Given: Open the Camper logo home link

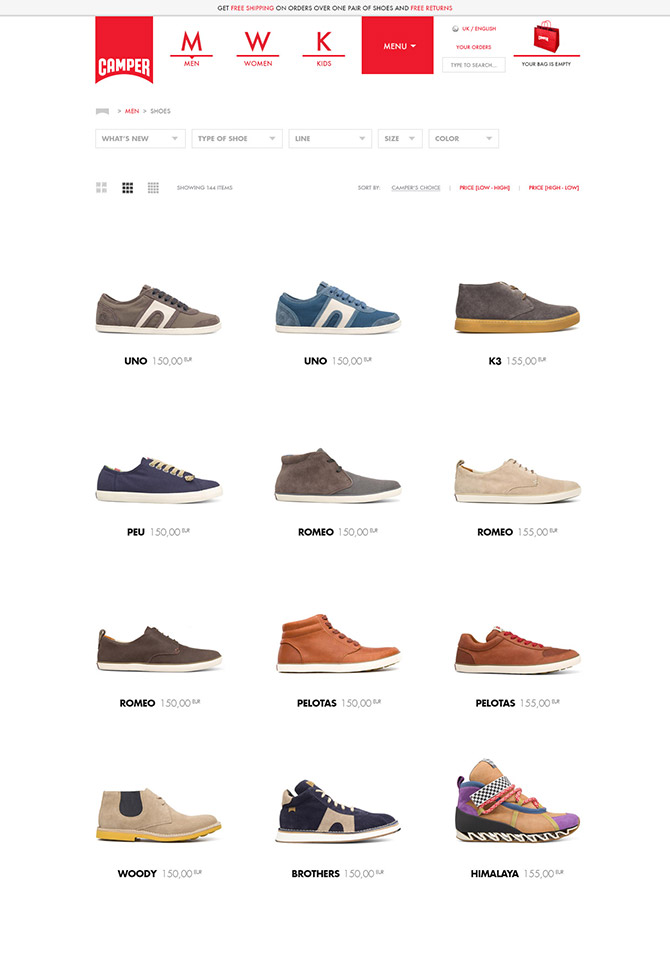Looking at the screenshot, I should (x=124, y=50).
